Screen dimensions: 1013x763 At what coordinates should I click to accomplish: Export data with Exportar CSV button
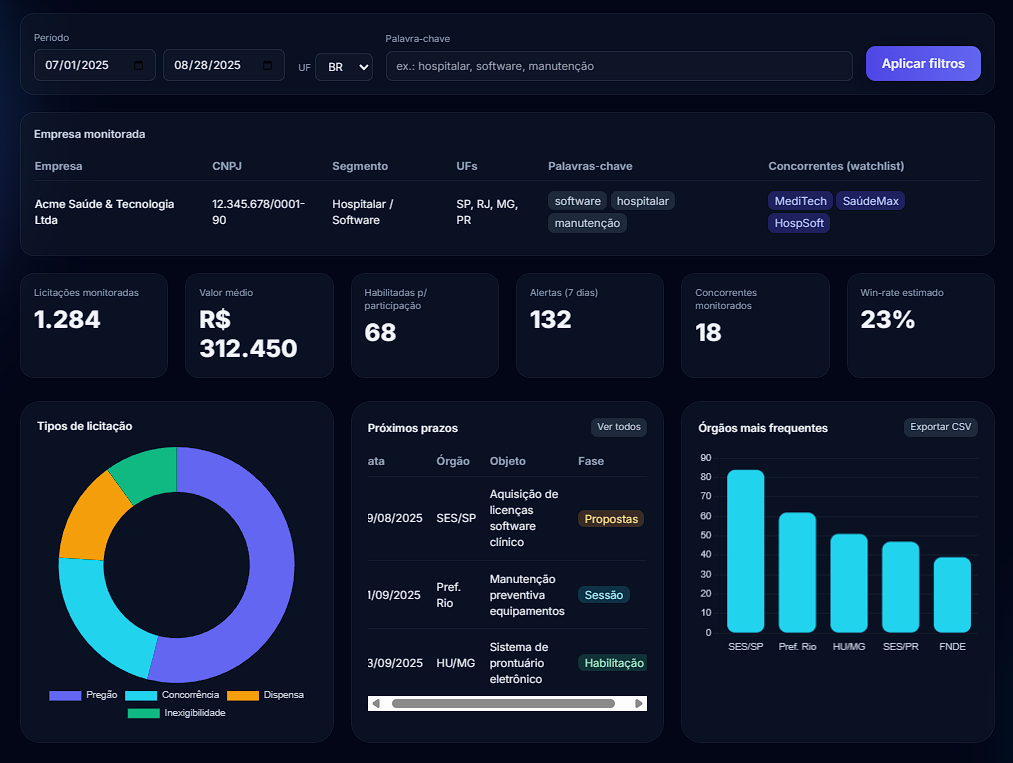click(x=940, y=427)
